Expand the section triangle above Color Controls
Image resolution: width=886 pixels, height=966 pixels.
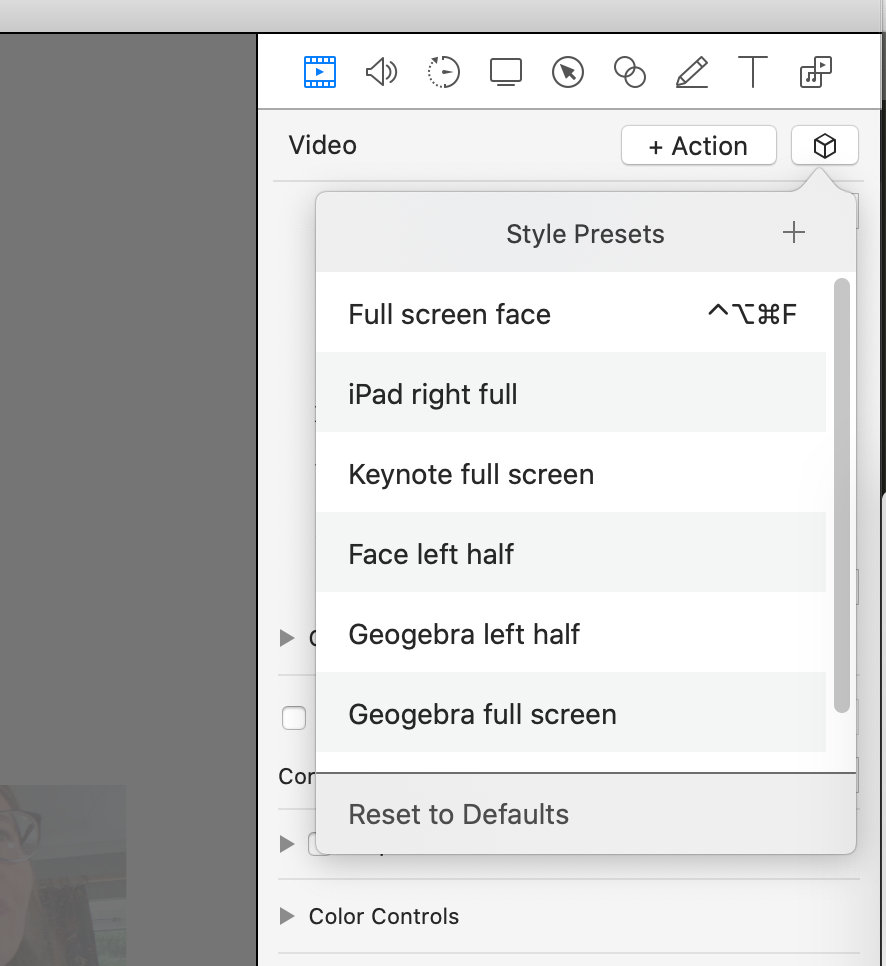[288, 844]
